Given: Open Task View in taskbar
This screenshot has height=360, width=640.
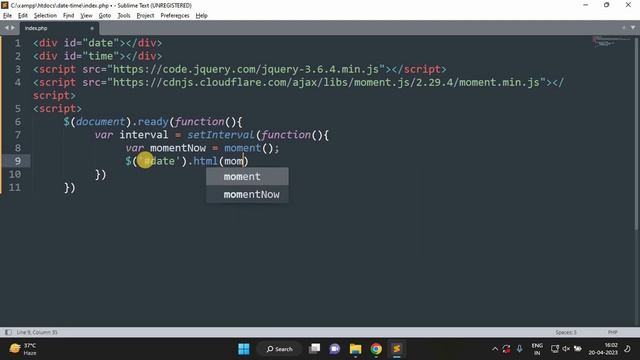Looking at the screenshot, I should 314,349.
